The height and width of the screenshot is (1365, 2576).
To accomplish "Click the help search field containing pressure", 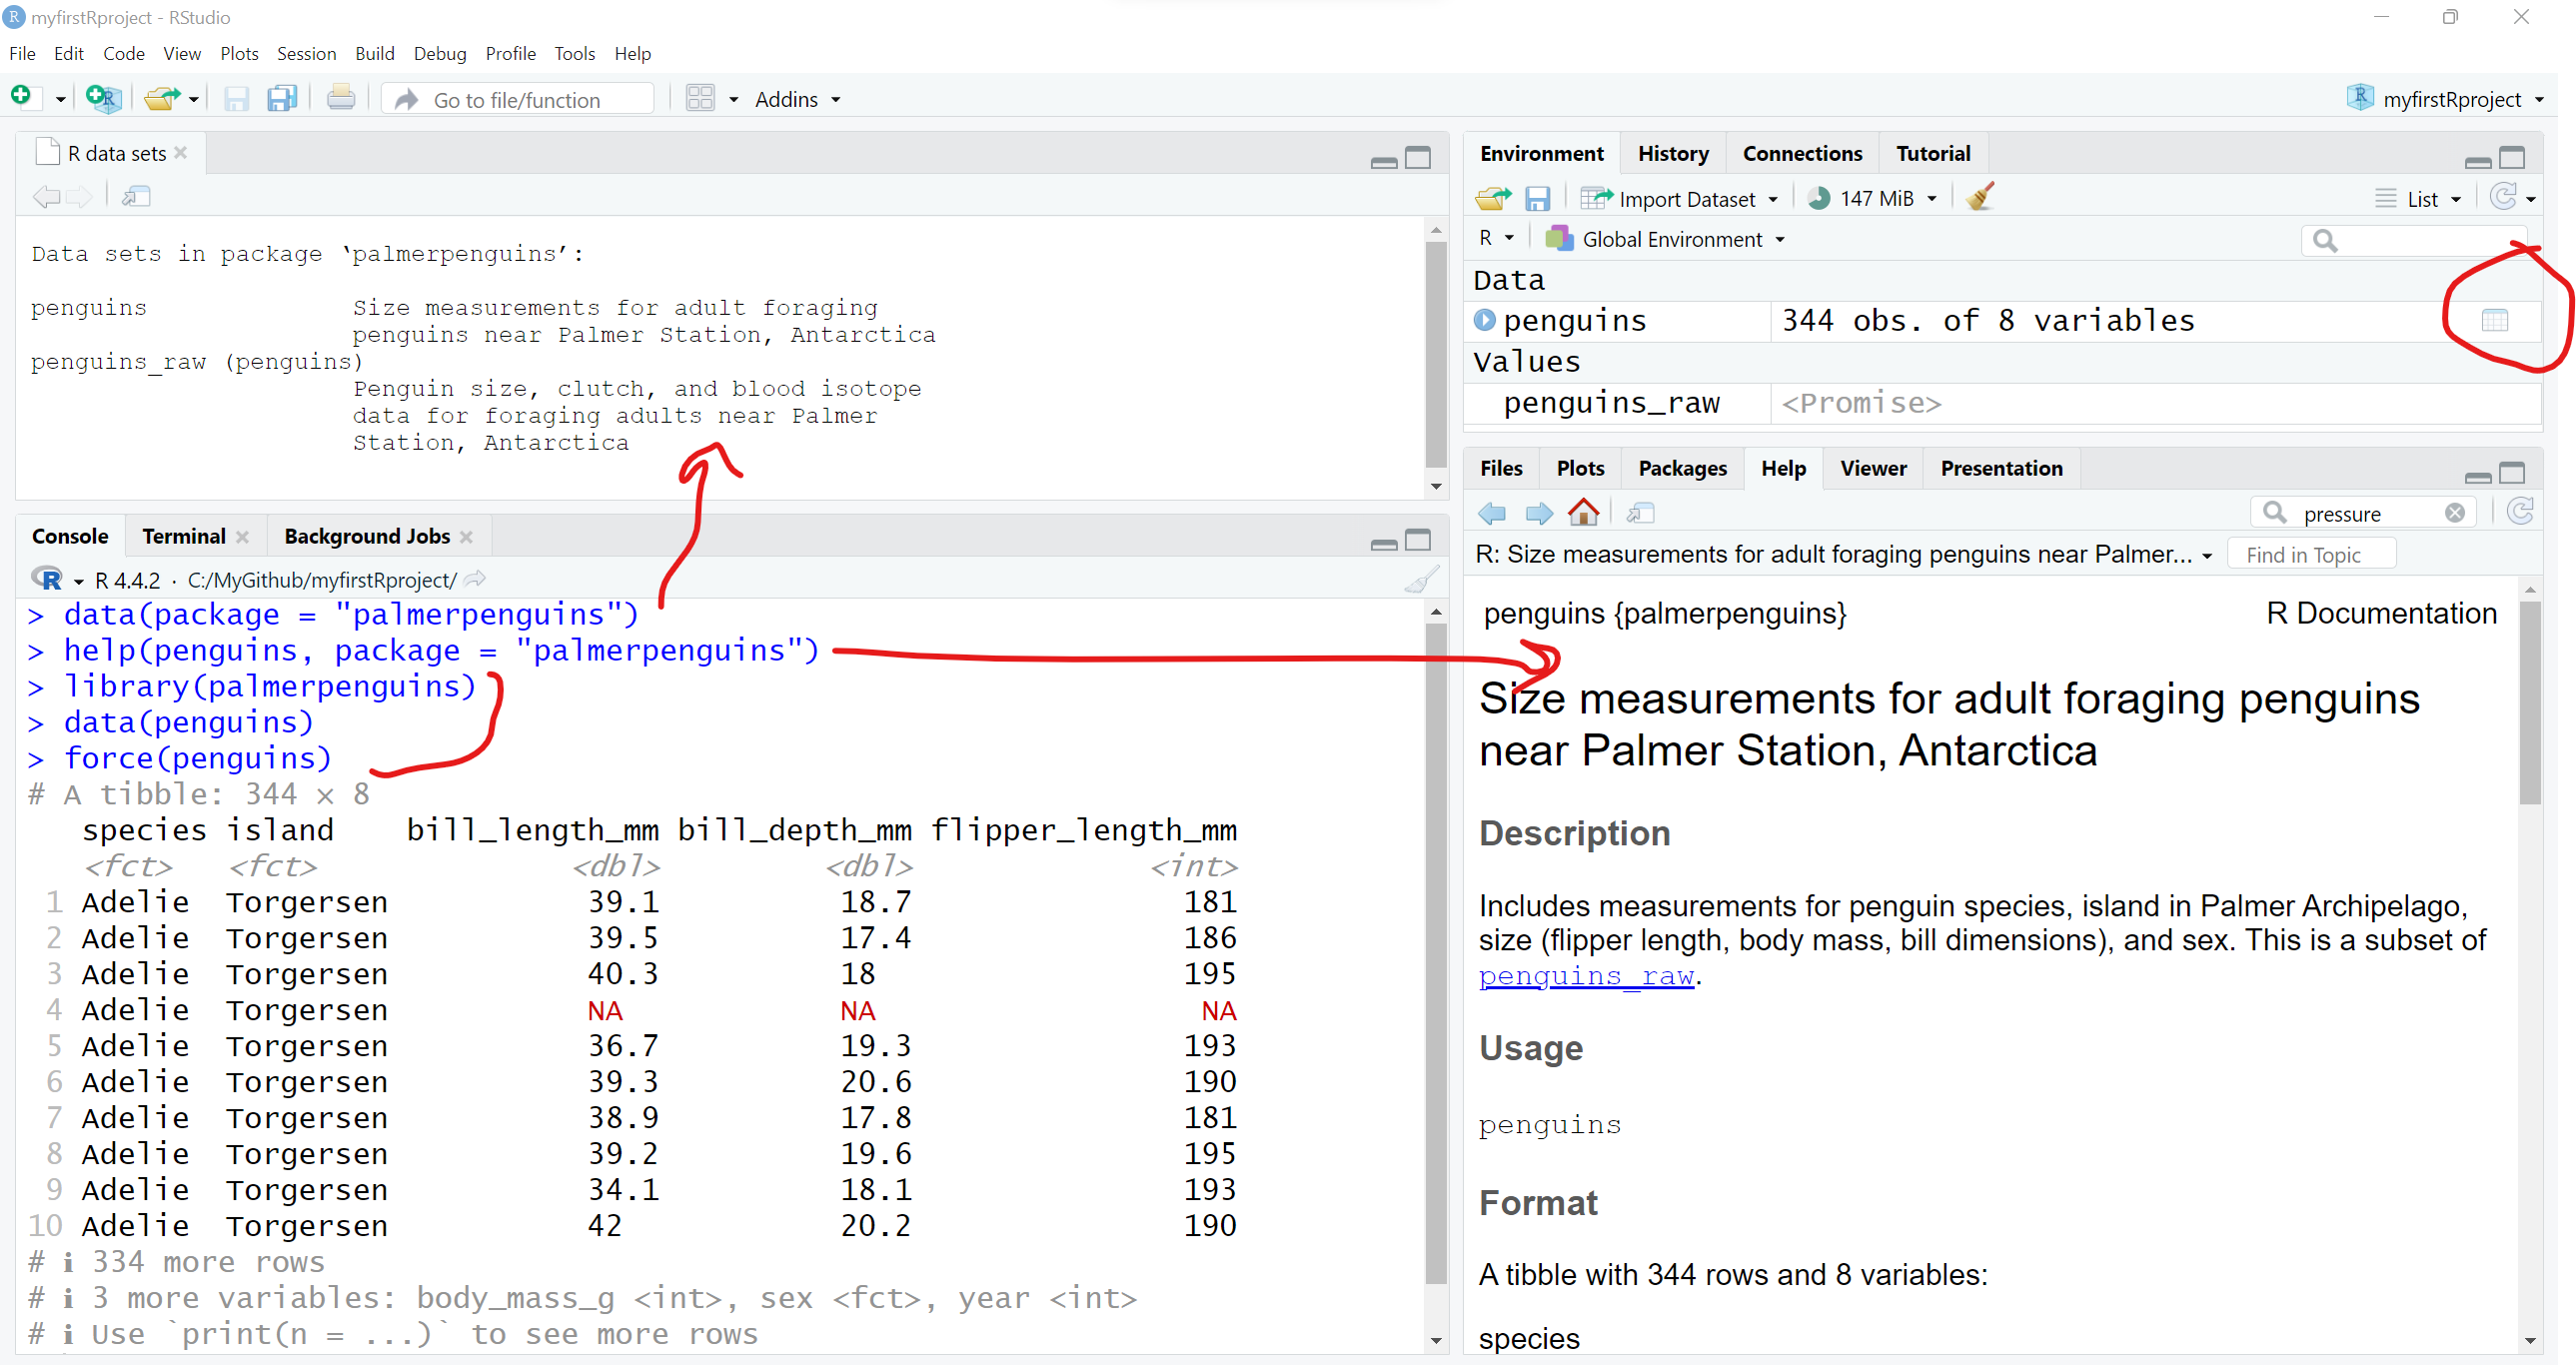I will [x=2364, y=513].
